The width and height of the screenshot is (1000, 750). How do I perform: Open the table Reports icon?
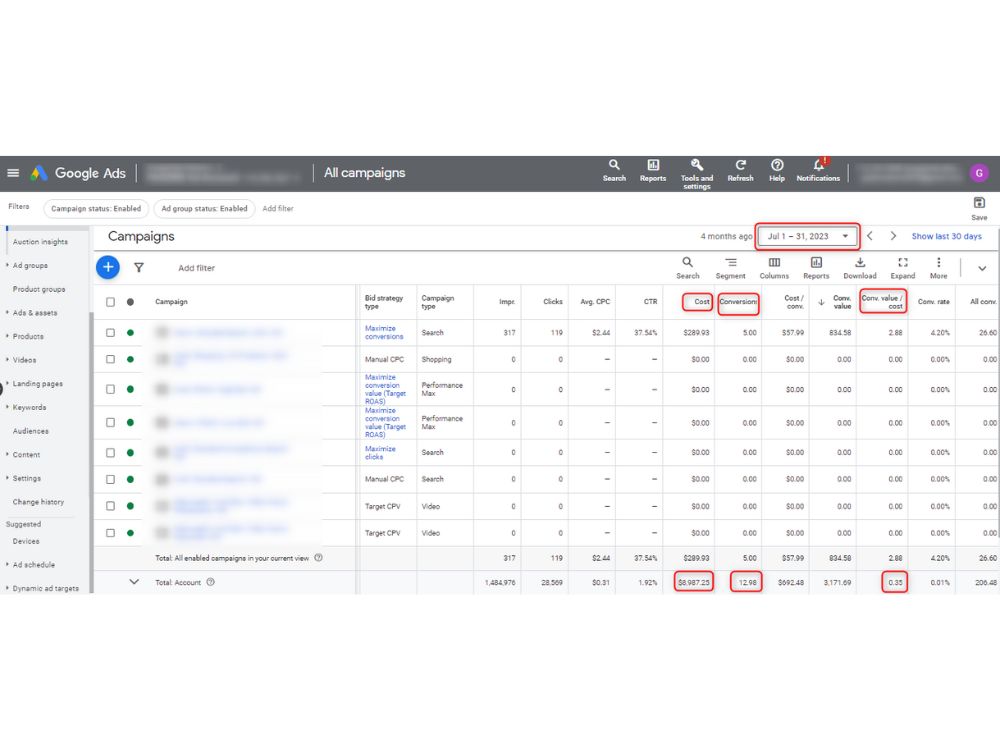(816, 268)
